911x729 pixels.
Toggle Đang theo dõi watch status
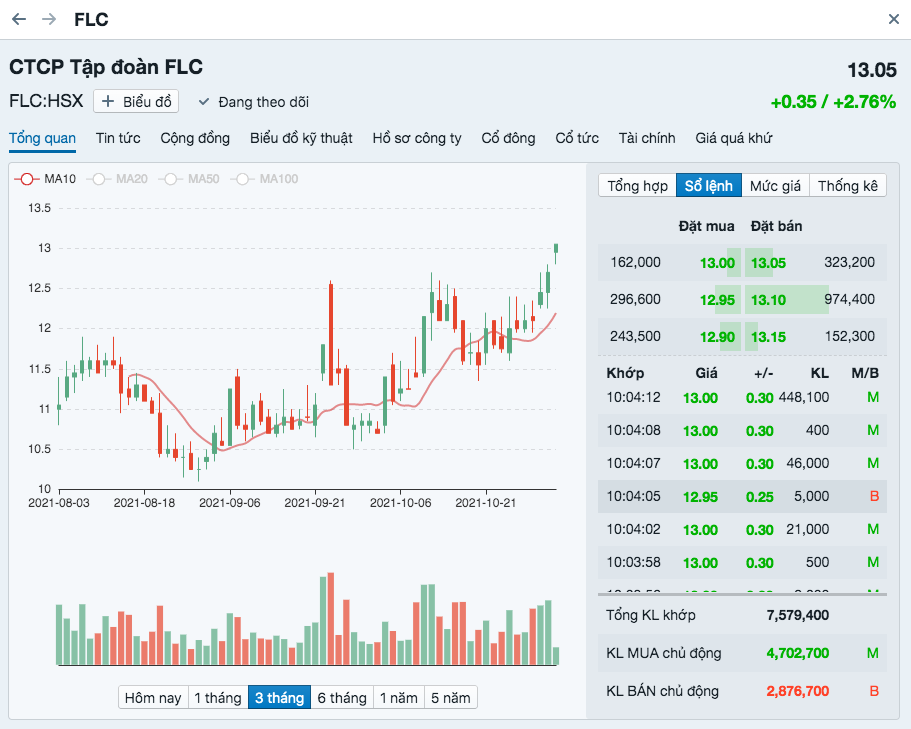tap(253, 102)
